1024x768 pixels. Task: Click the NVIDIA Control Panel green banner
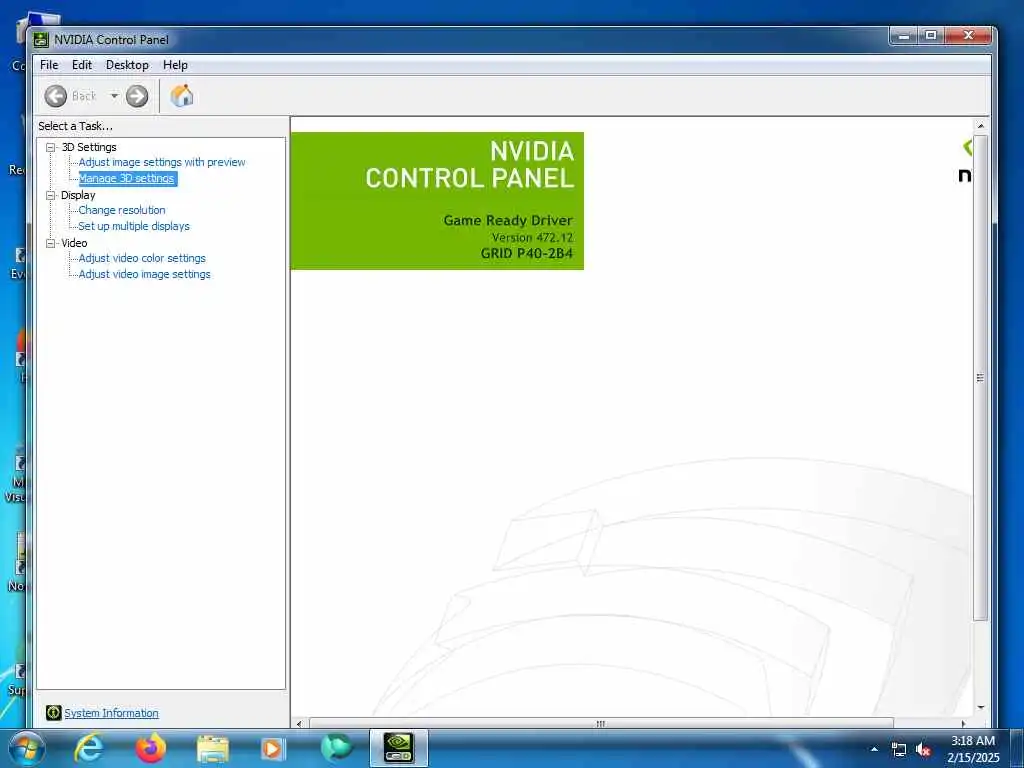tap(437, 200)
